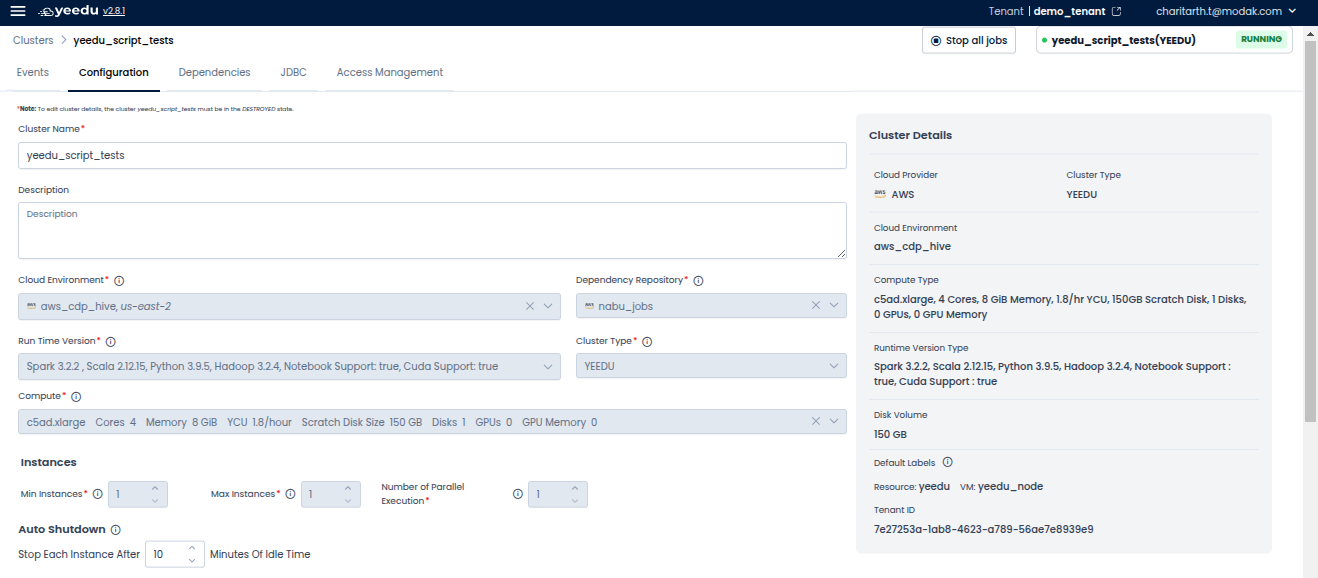The height and width of the screenshot is (578, 1318).
Task: Select the Configuration tab
Action: [114, 72]
